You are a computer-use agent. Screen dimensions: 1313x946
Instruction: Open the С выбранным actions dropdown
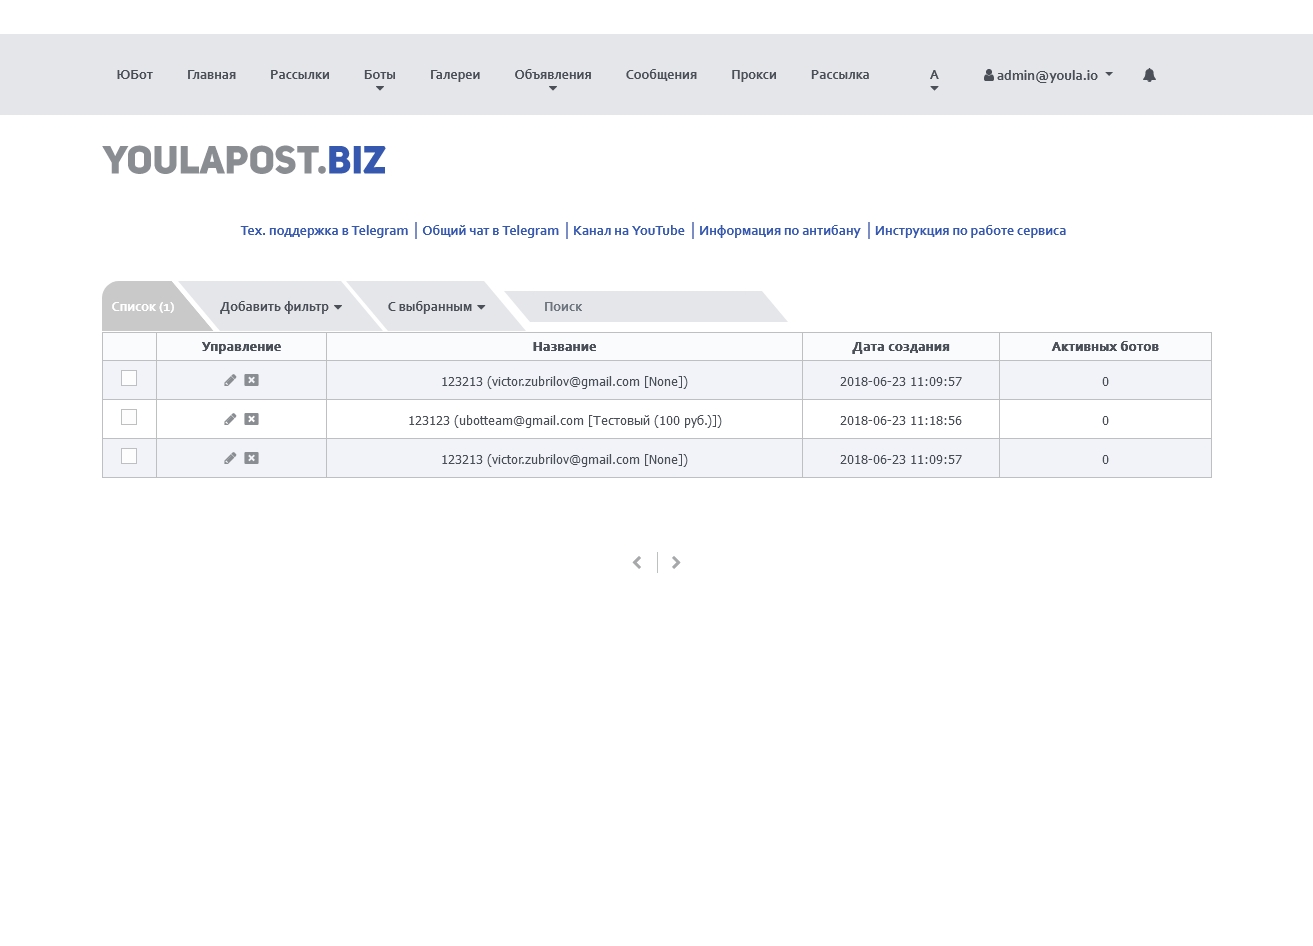436,307
